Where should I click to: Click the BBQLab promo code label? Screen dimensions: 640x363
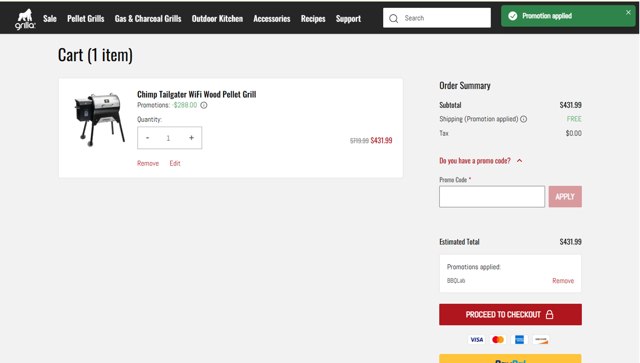coord(456,281)
